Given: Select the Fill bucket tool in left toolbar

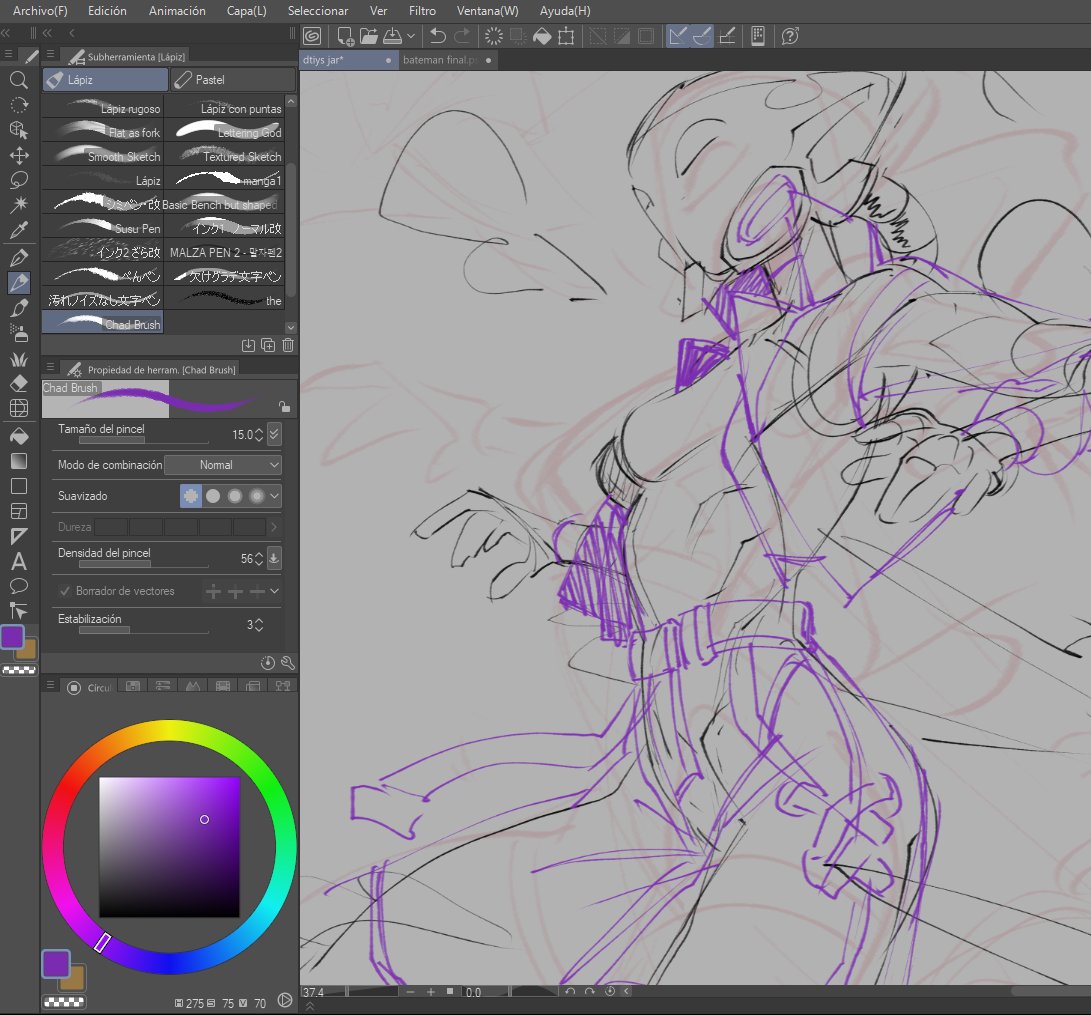Looking at the screenshot, I should 19,435.
